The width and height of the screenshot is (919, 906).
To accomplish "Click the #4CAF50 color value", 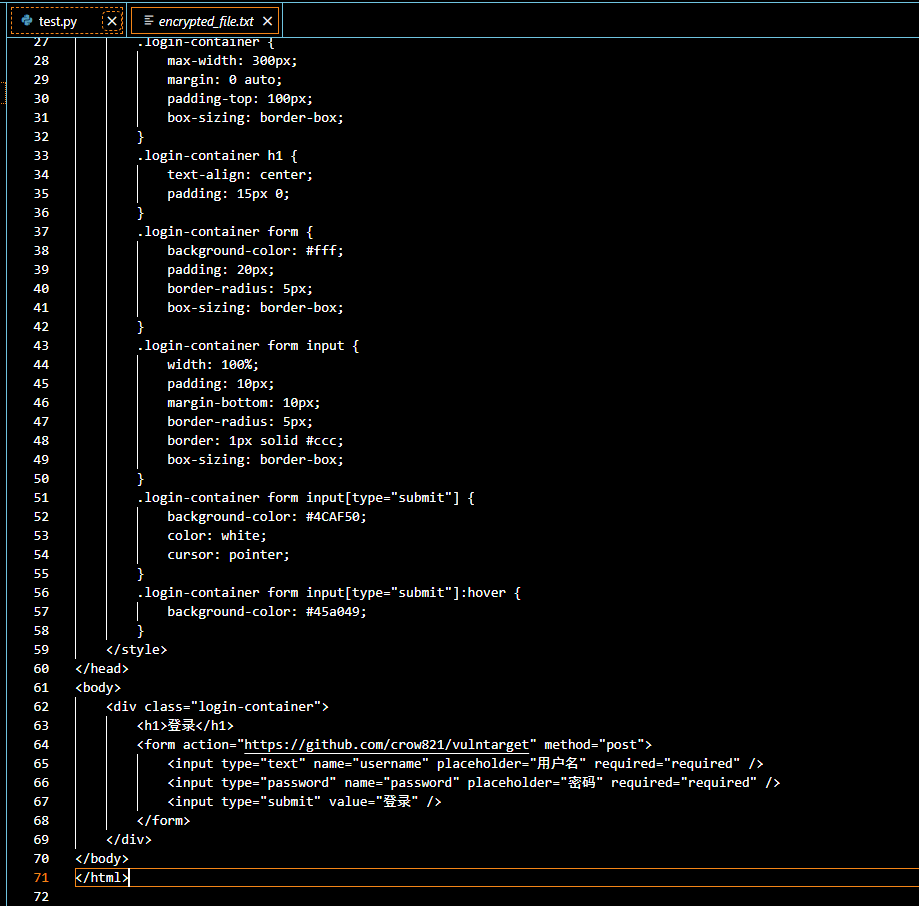I will [336, 516].
